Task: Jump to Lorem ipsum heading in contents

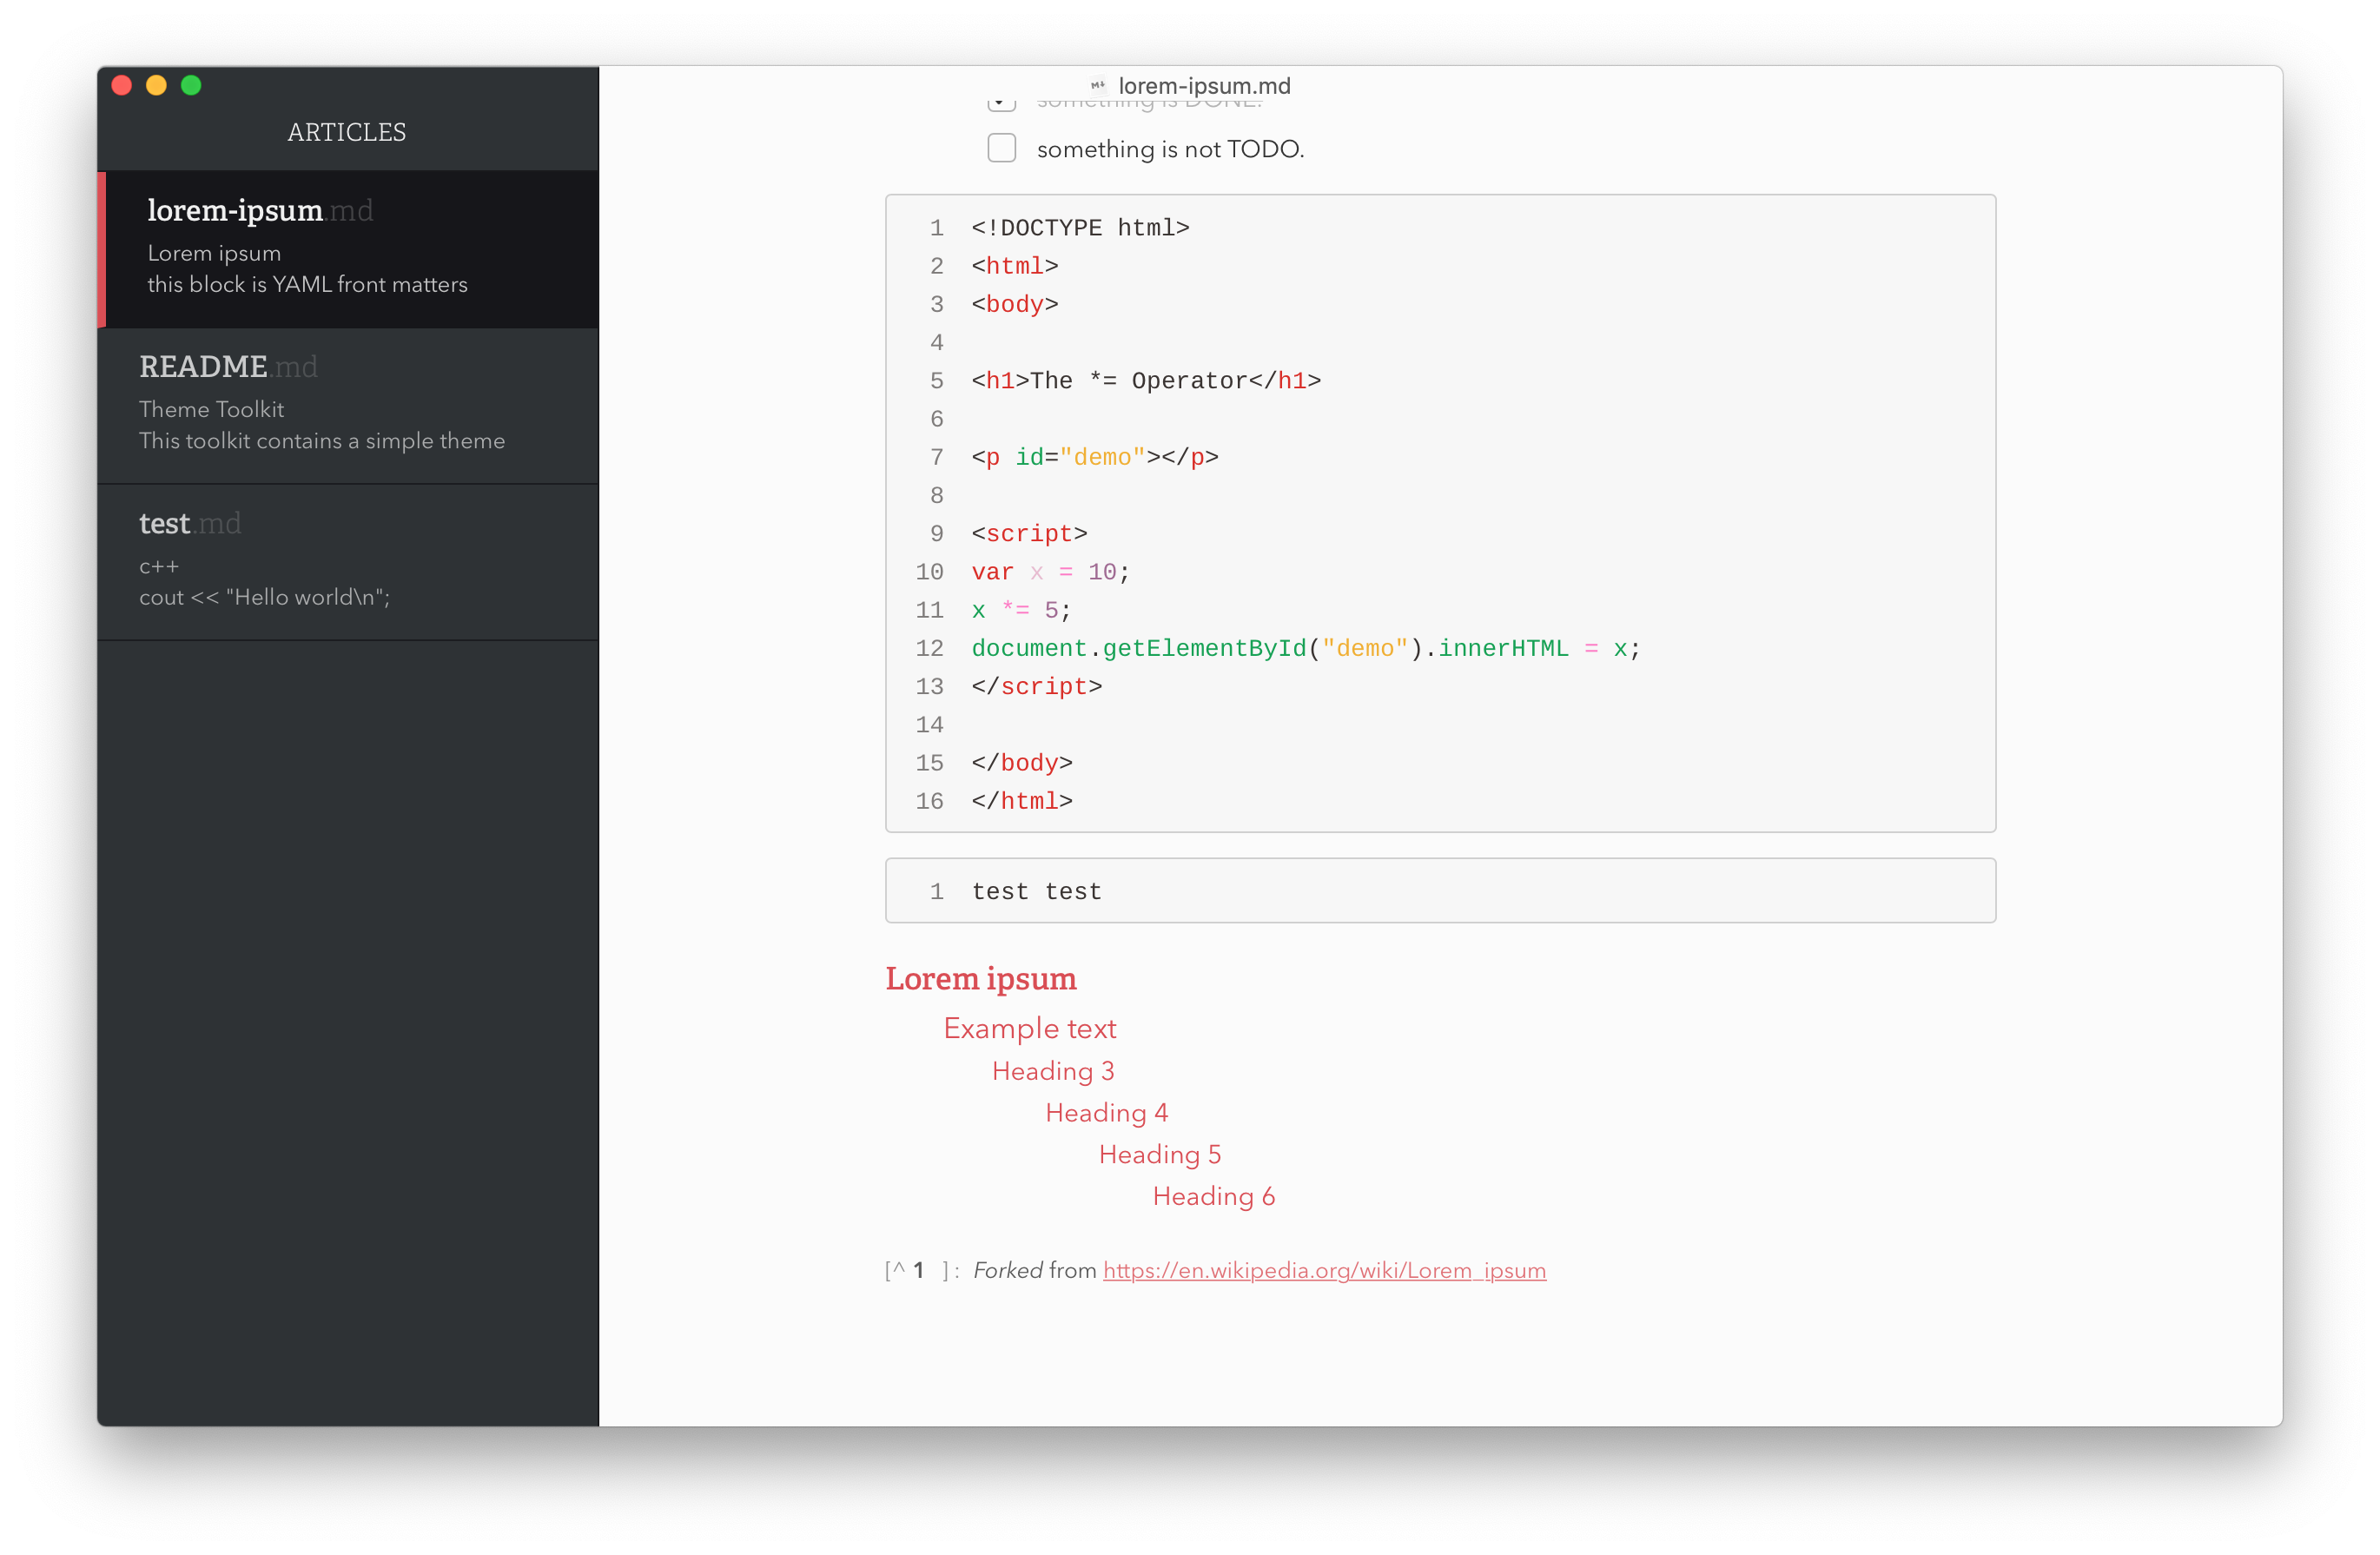Action: point(980,978)
